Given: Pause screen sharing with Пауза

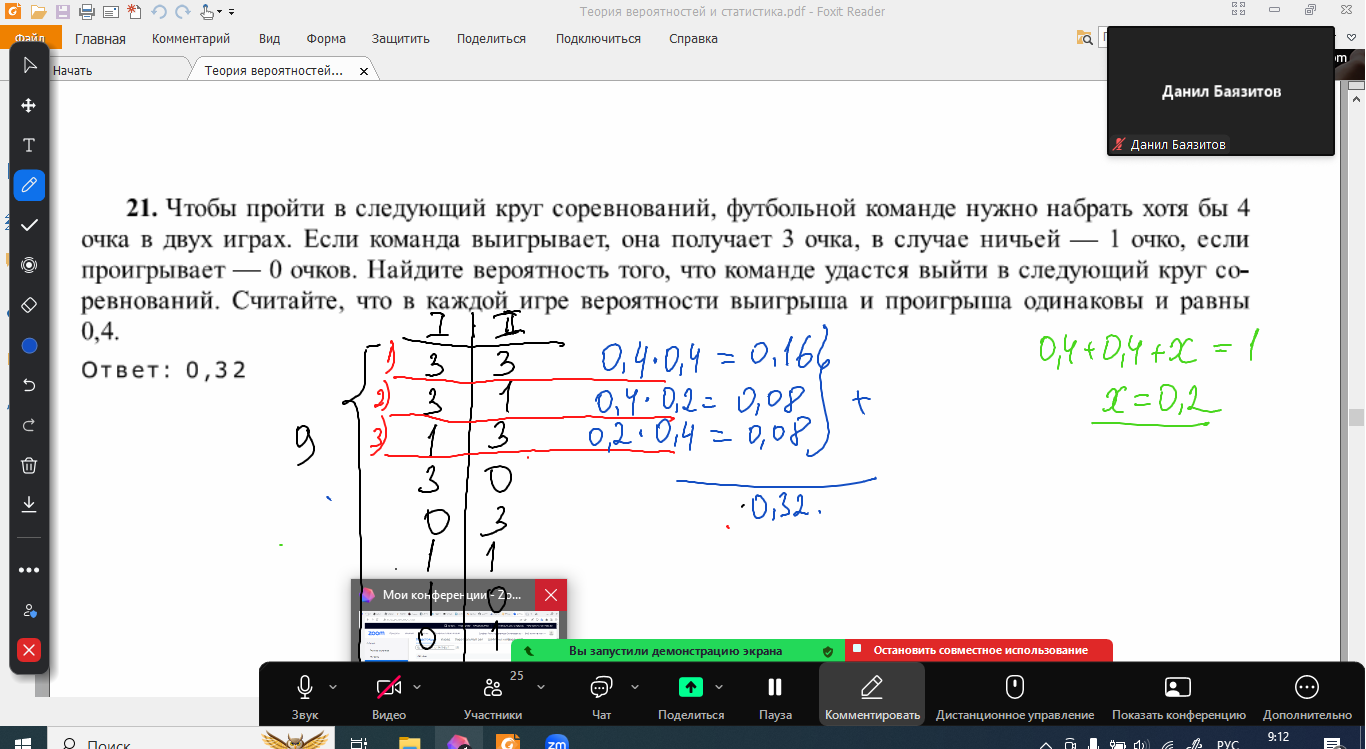Looking at the screenshot, I should [774, 696].
